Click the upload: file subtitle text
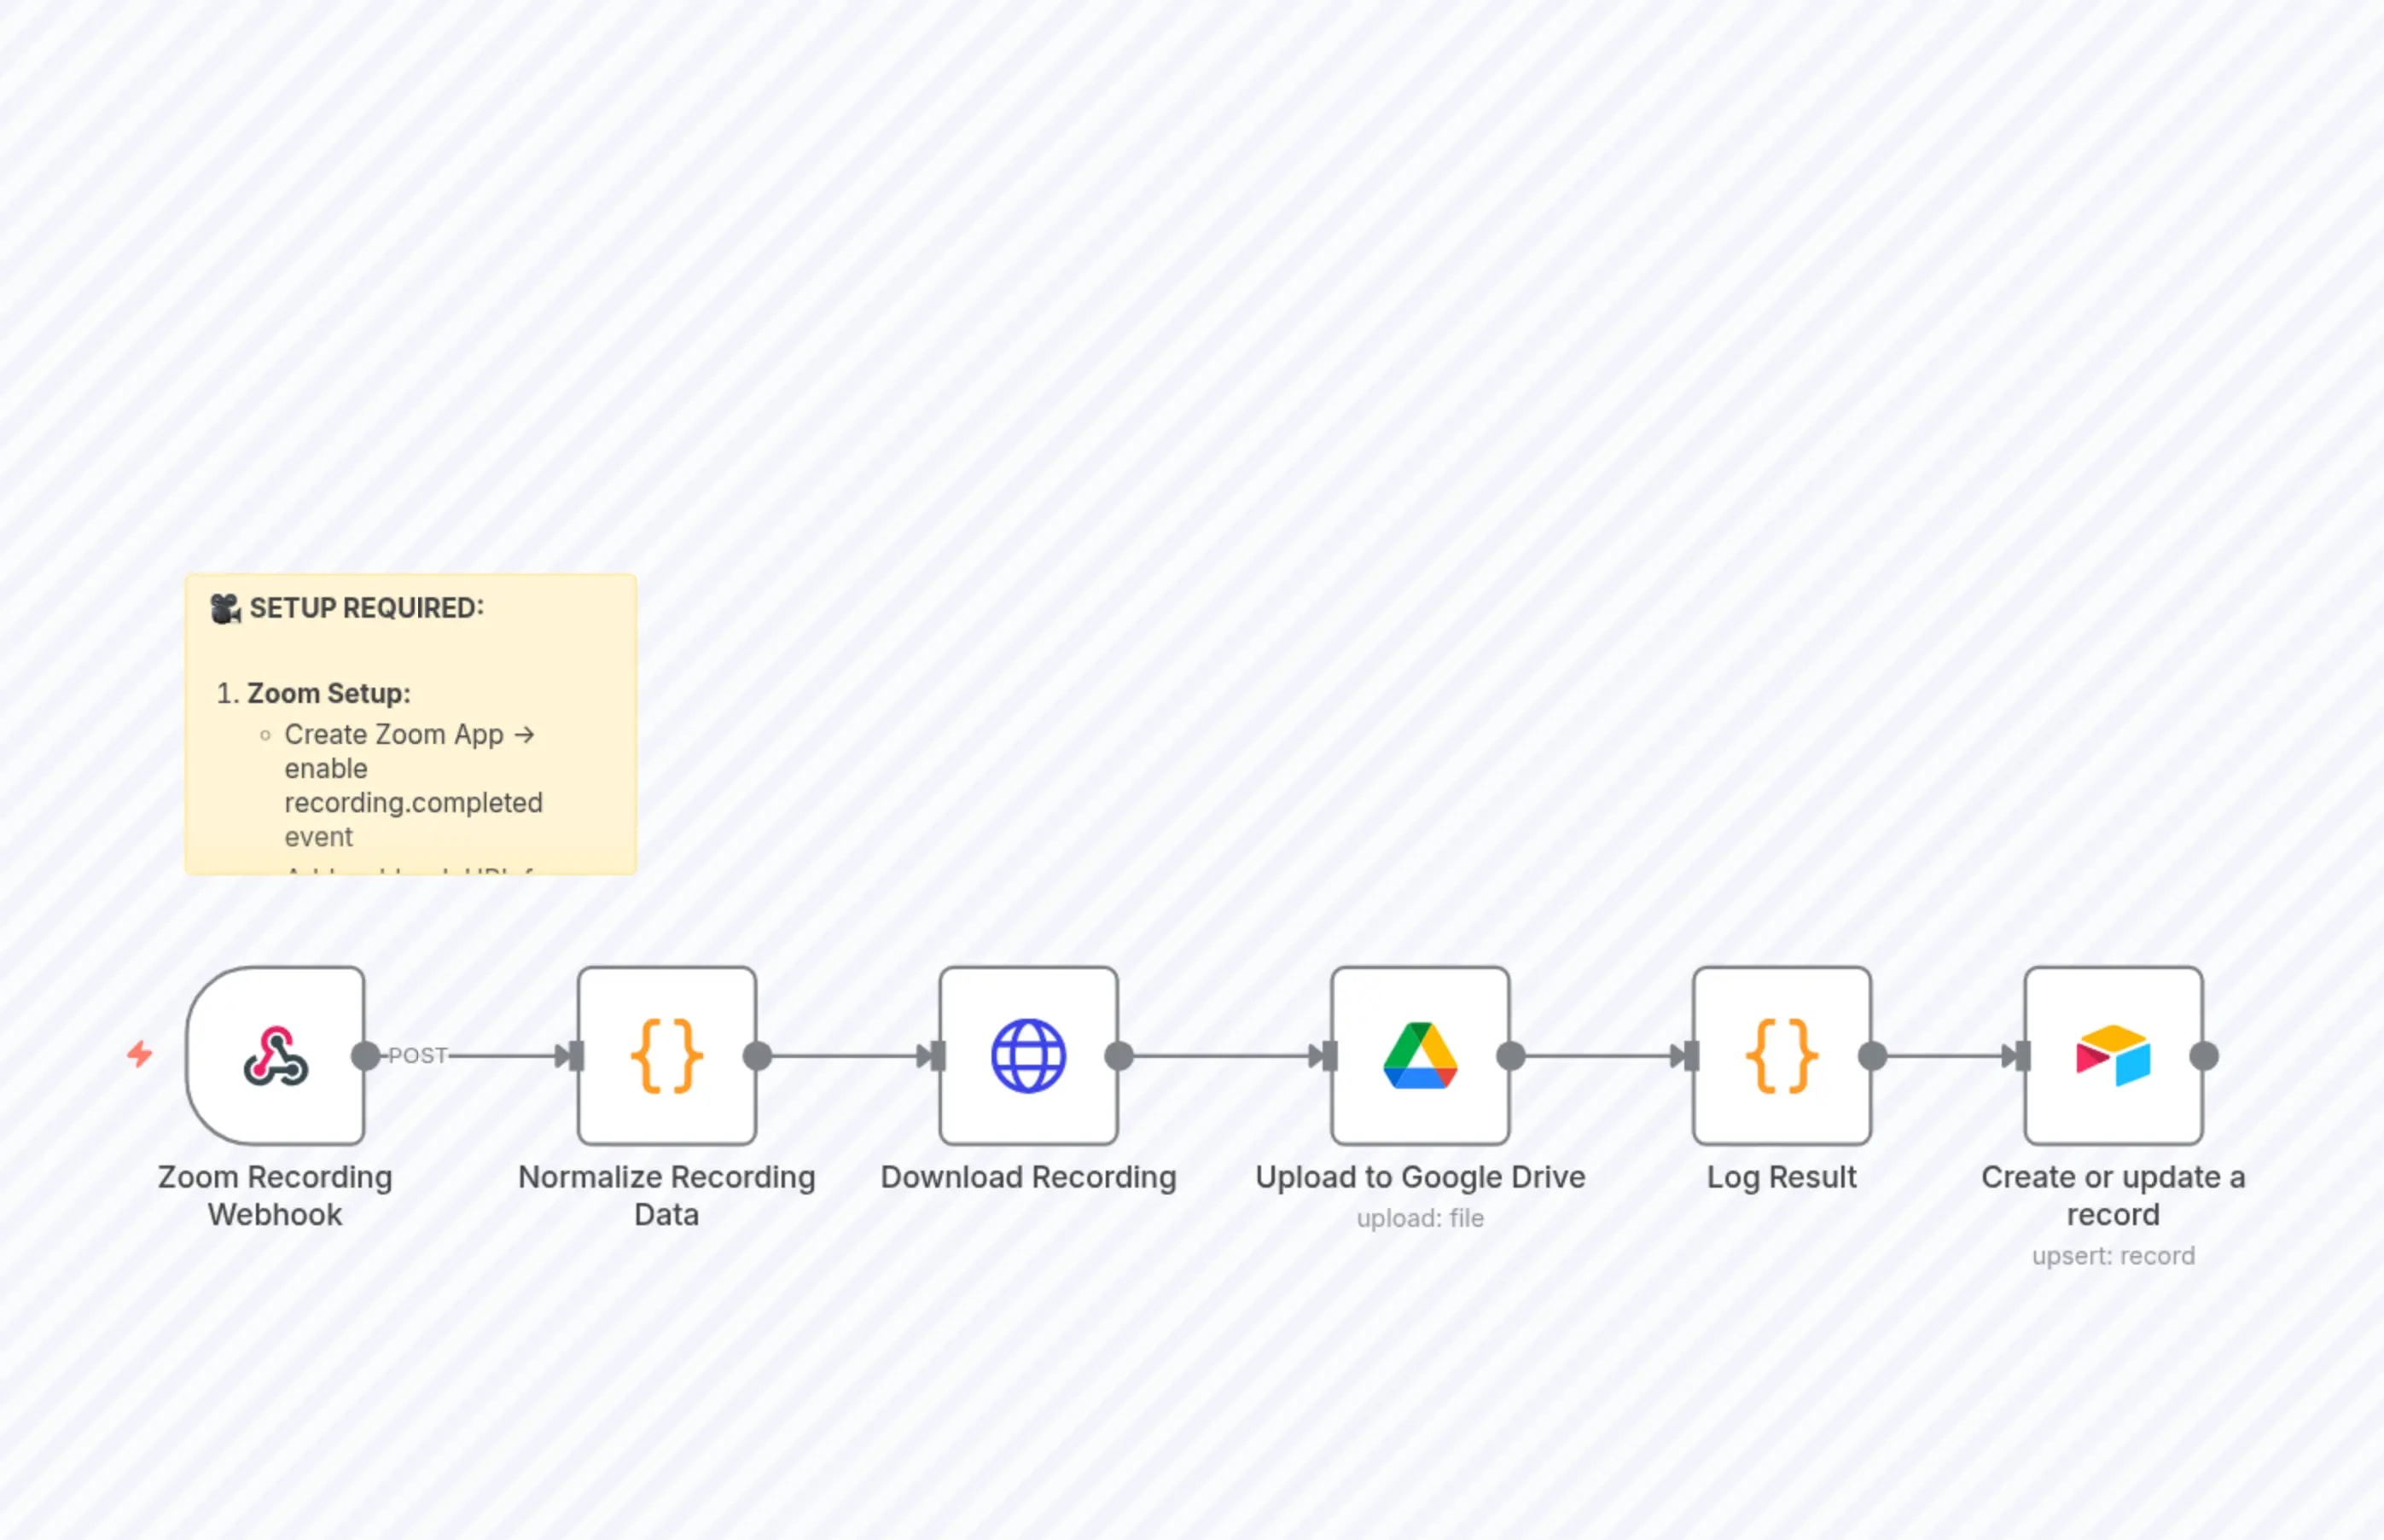2384x1540 pixels. (1420, 1218)
